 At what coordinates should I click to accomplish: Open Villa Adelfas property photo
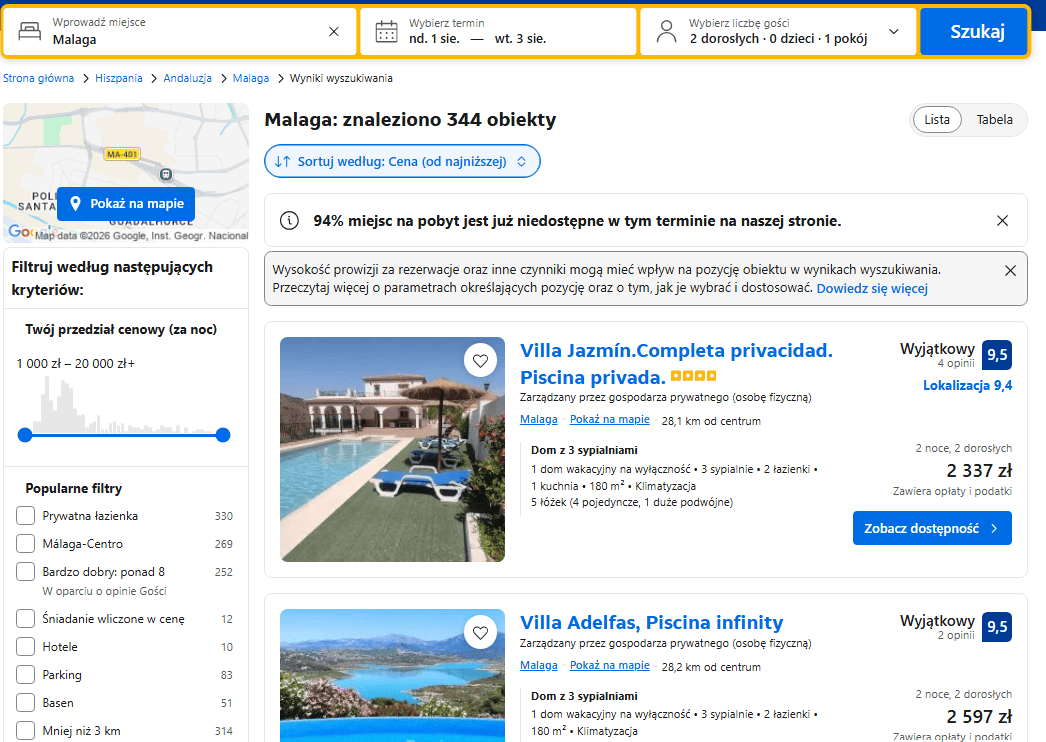(x=392, y=675)
